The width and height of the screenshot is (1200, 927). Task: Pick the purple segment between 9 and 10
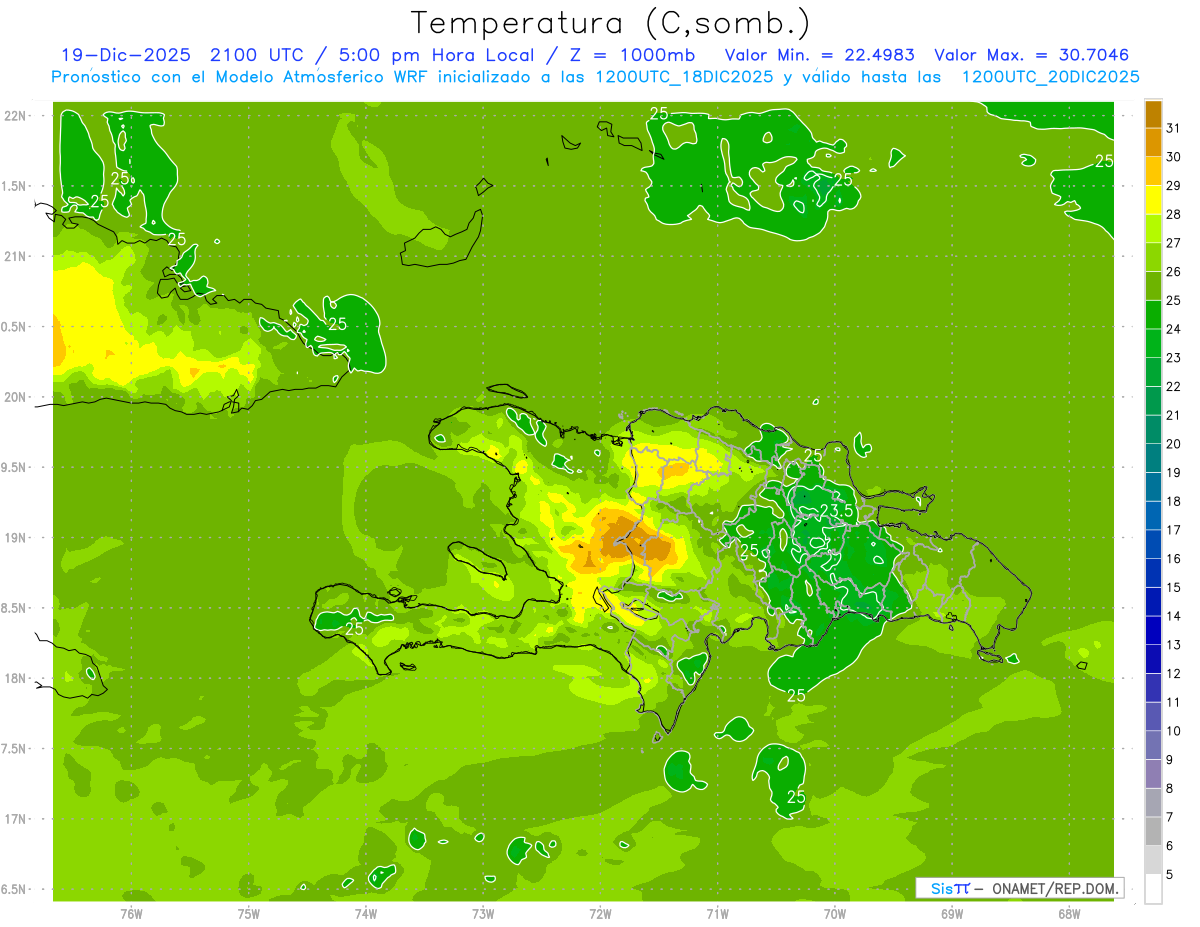[1153, 746]
